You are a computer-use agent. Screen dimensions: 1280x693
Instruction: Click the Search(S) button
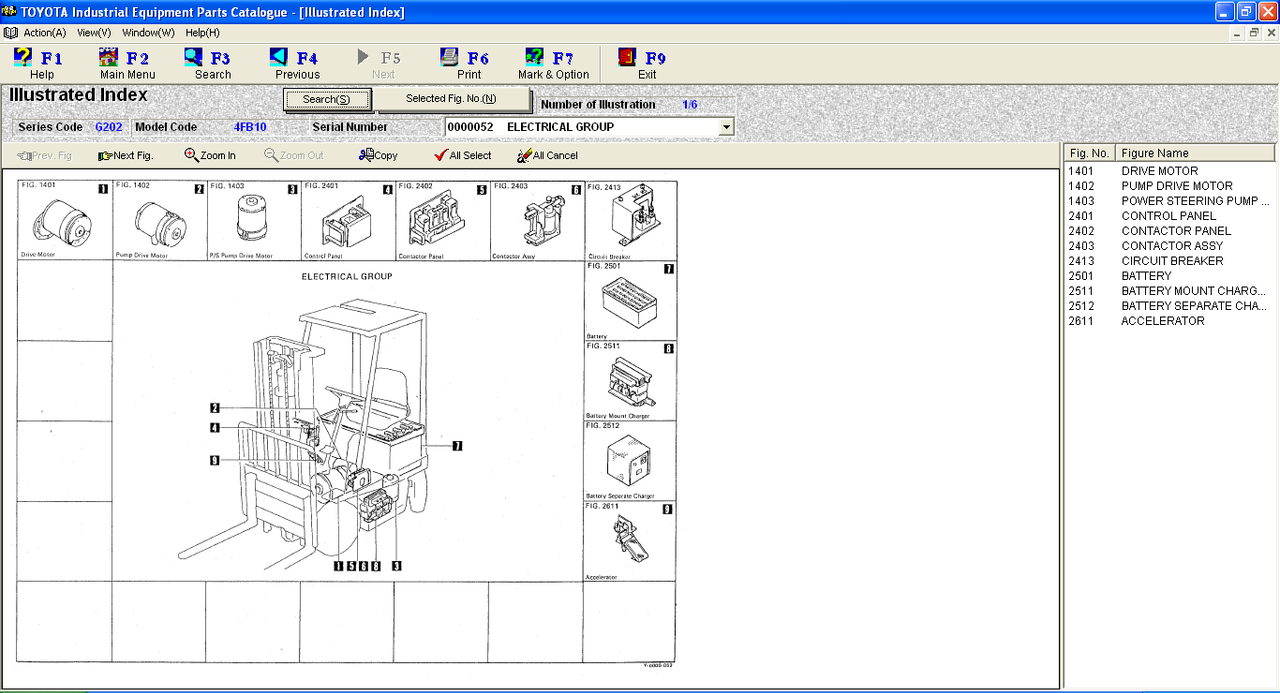(x=327, y=100)
